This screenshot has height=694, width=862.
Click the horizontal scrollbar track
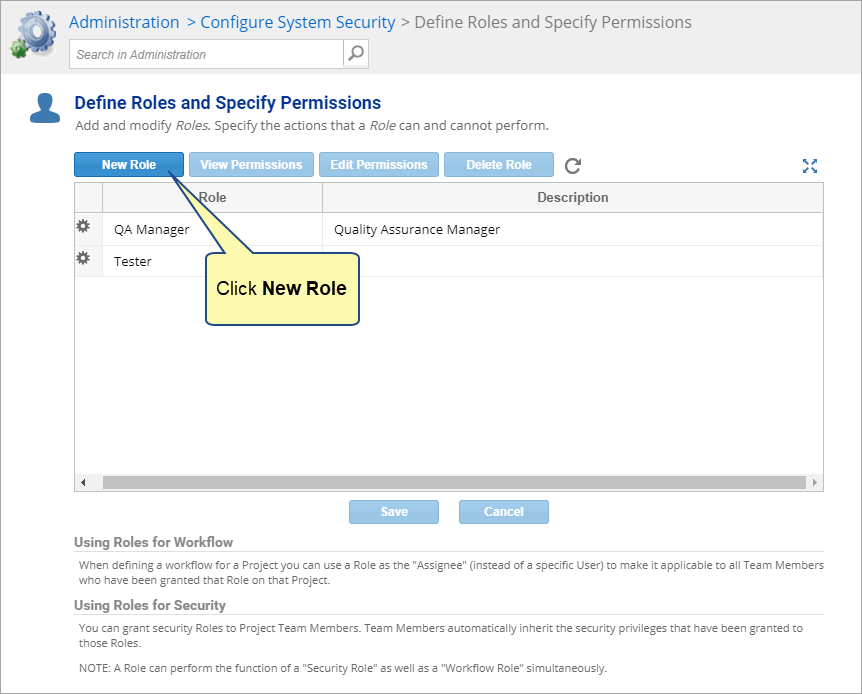click(x=454, y=482)
